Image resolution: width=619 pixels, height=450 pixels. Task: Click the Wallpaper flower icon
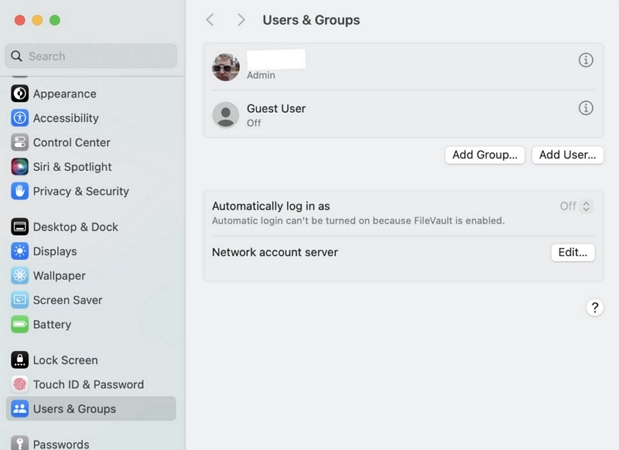point(20,276)
